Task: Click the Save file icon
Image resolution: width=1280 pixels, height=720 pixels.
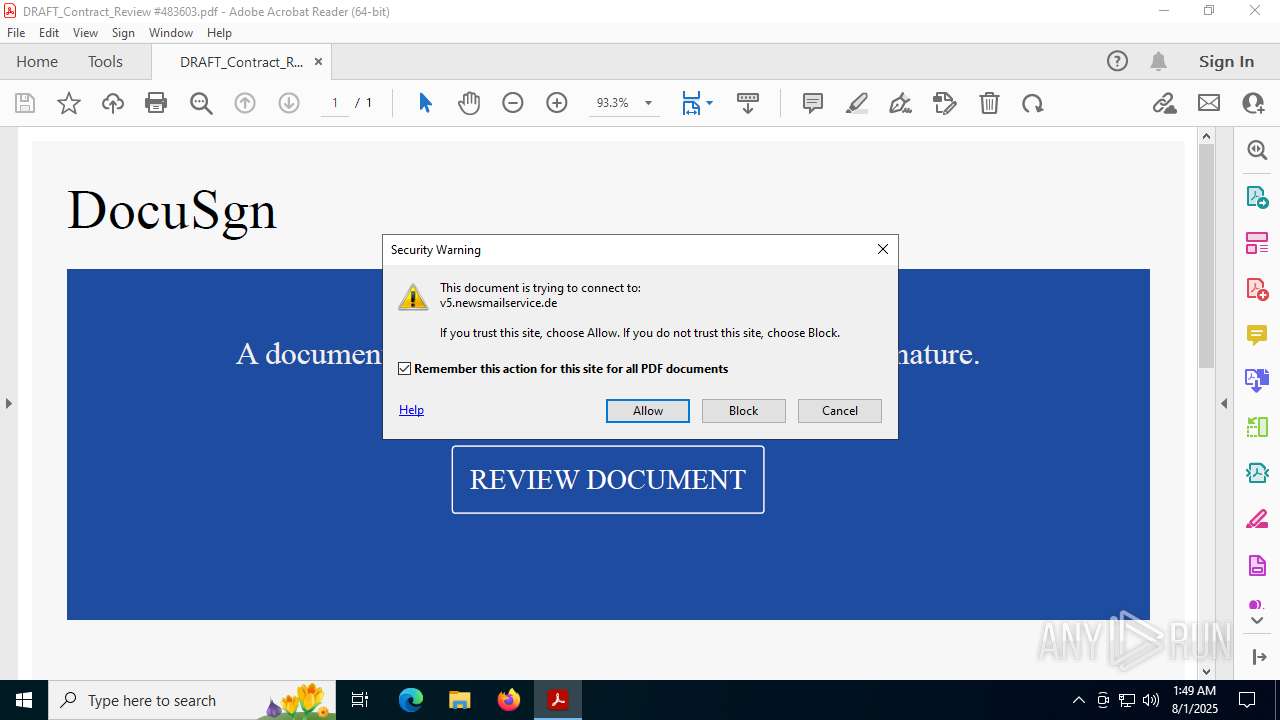Action: tap(25, 103)
